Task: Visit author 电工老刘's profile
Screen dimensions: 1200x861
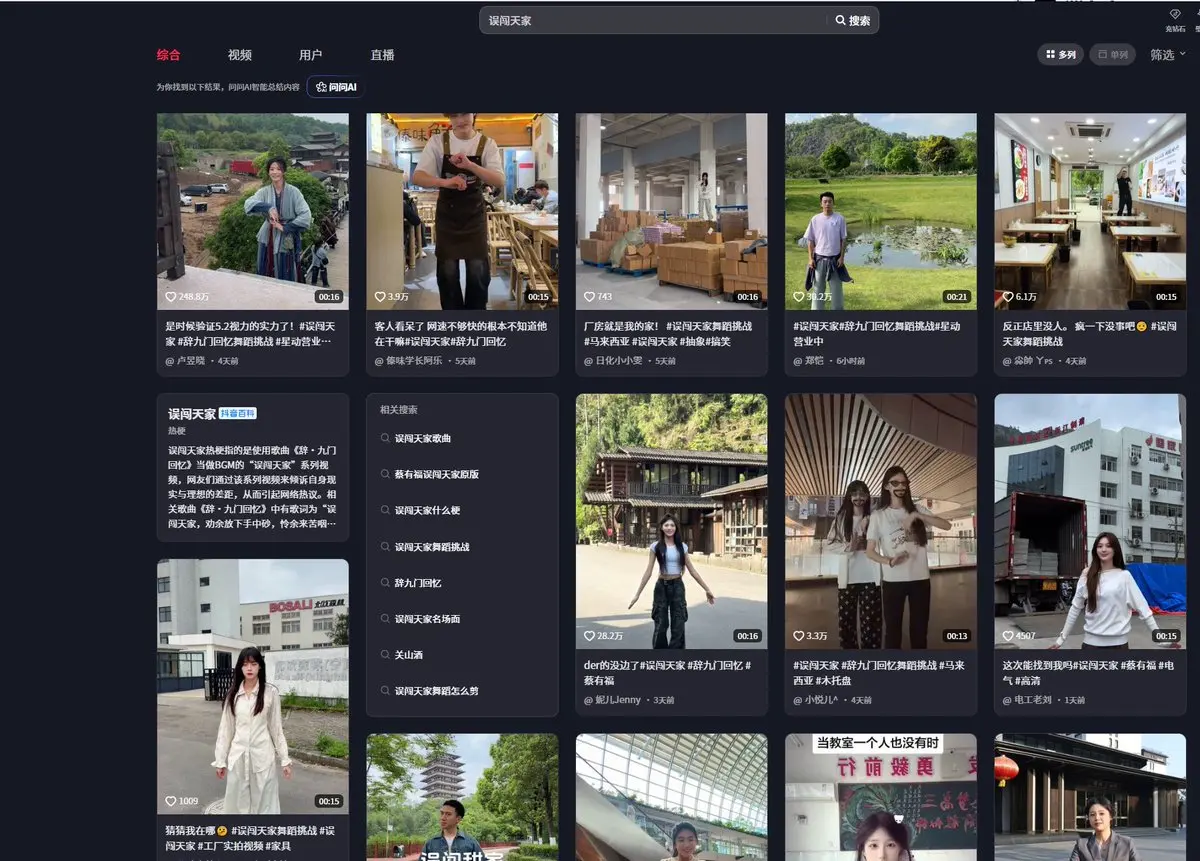Action: coord(1033,700)
